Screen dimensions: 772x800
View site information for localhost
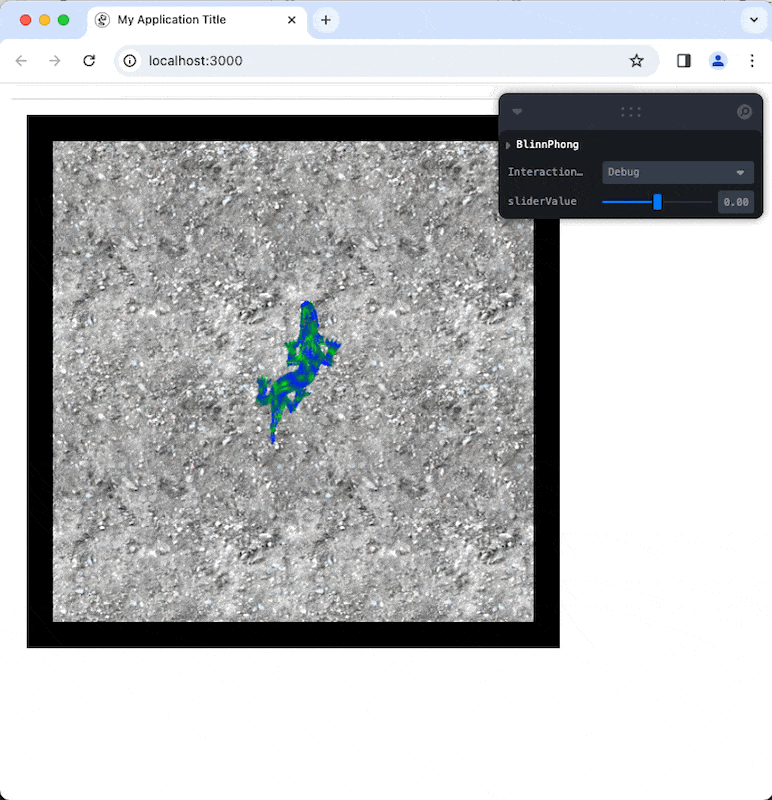coord(130,61)
